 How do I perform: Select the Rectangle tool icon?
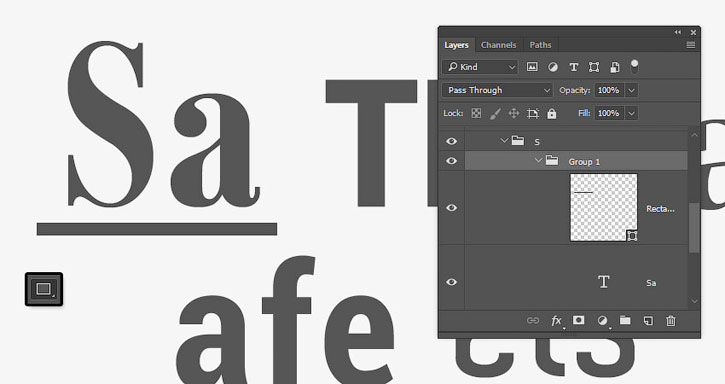[x=43, y=289]
